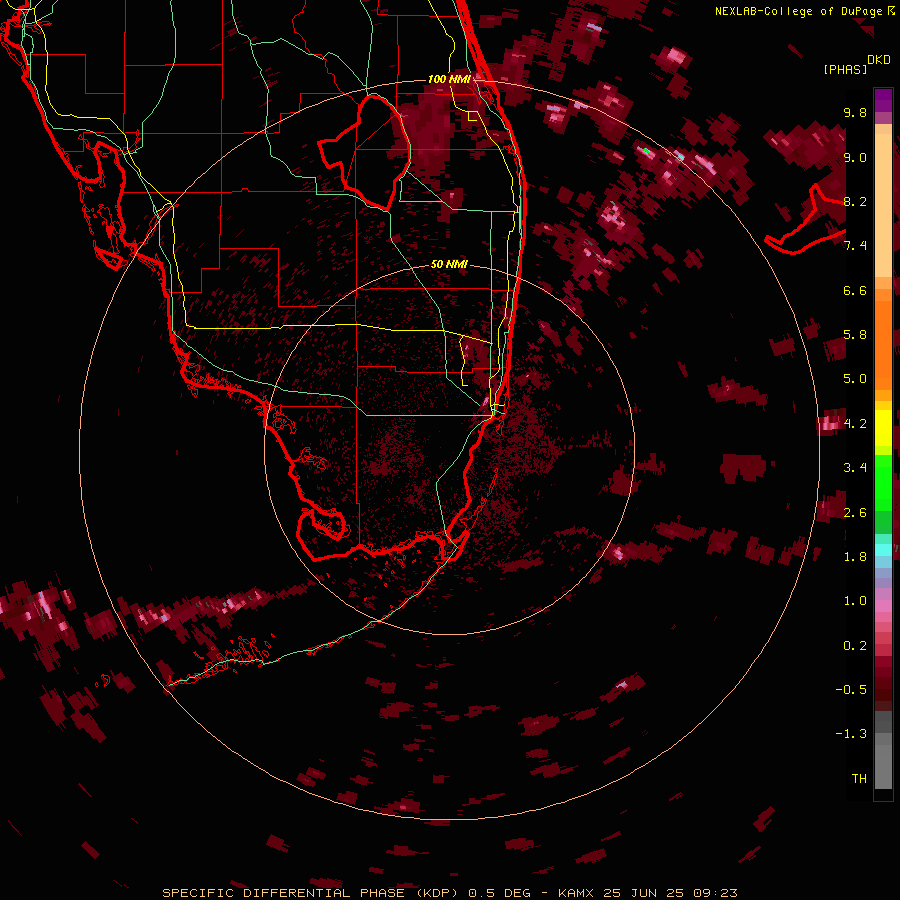The image size is (900, 900).
Task: Click the 9.0 value on the color scale
Action: coord(855,157)
